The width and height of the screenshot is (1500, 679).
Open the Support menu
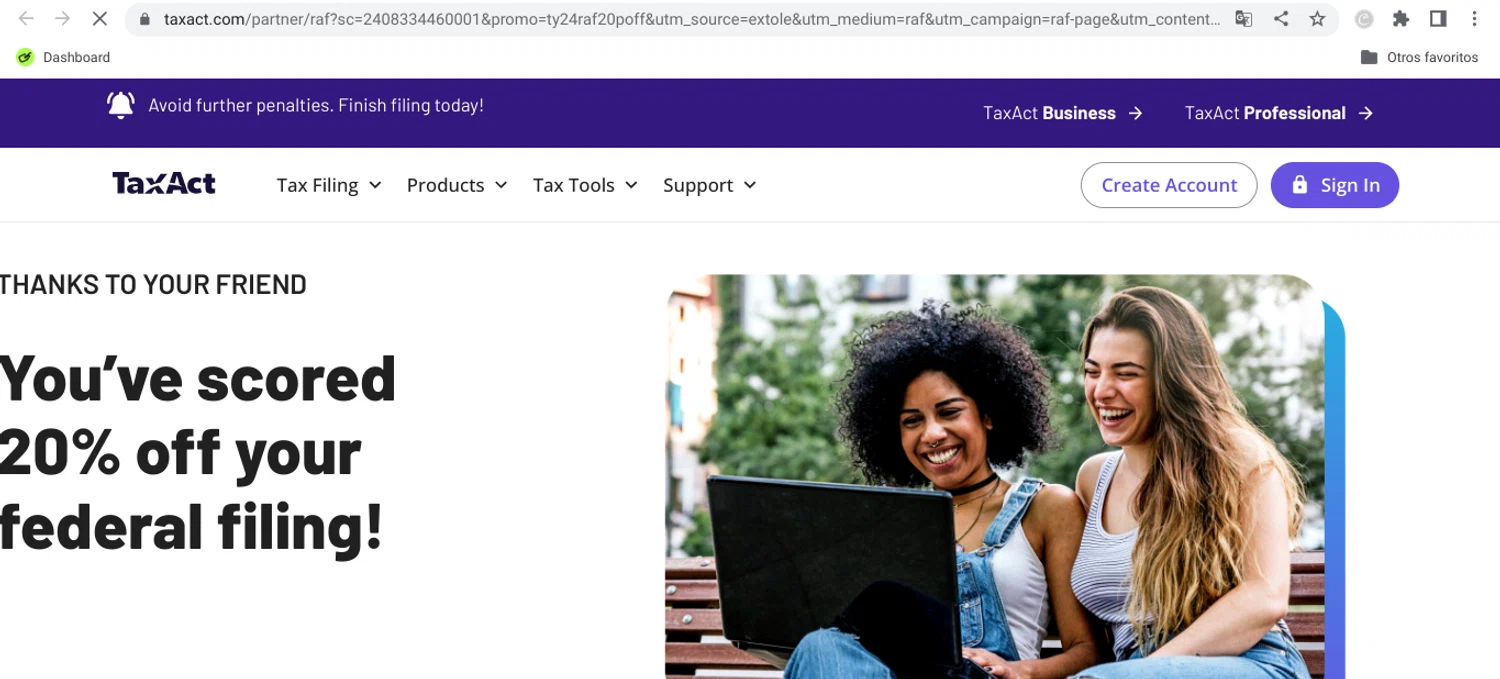[x=710, y=185]
